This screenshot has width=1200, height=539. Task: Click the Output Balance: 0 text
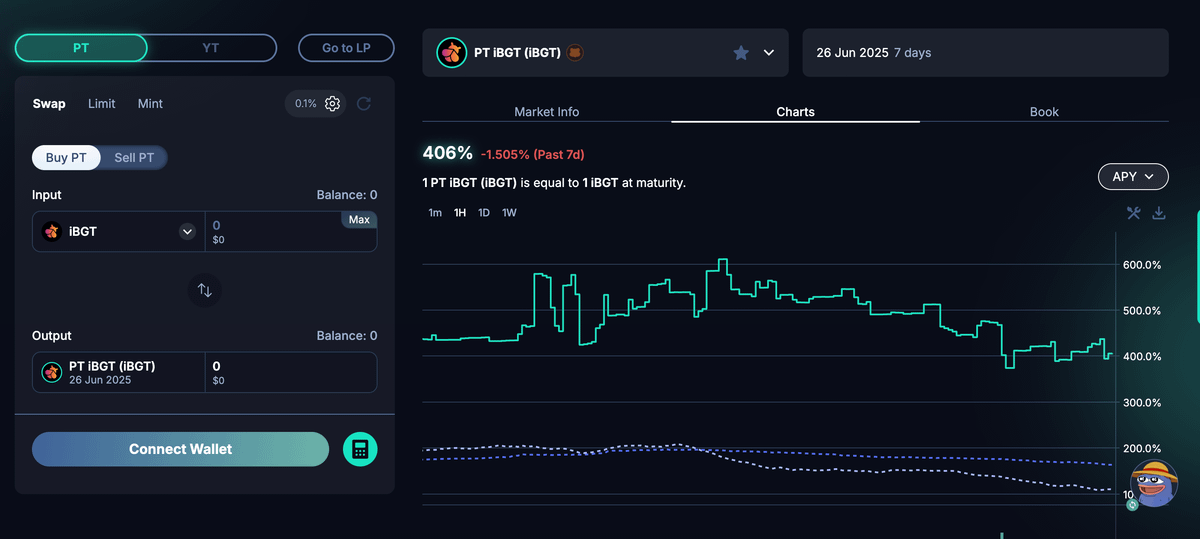(x=347, y=336)
